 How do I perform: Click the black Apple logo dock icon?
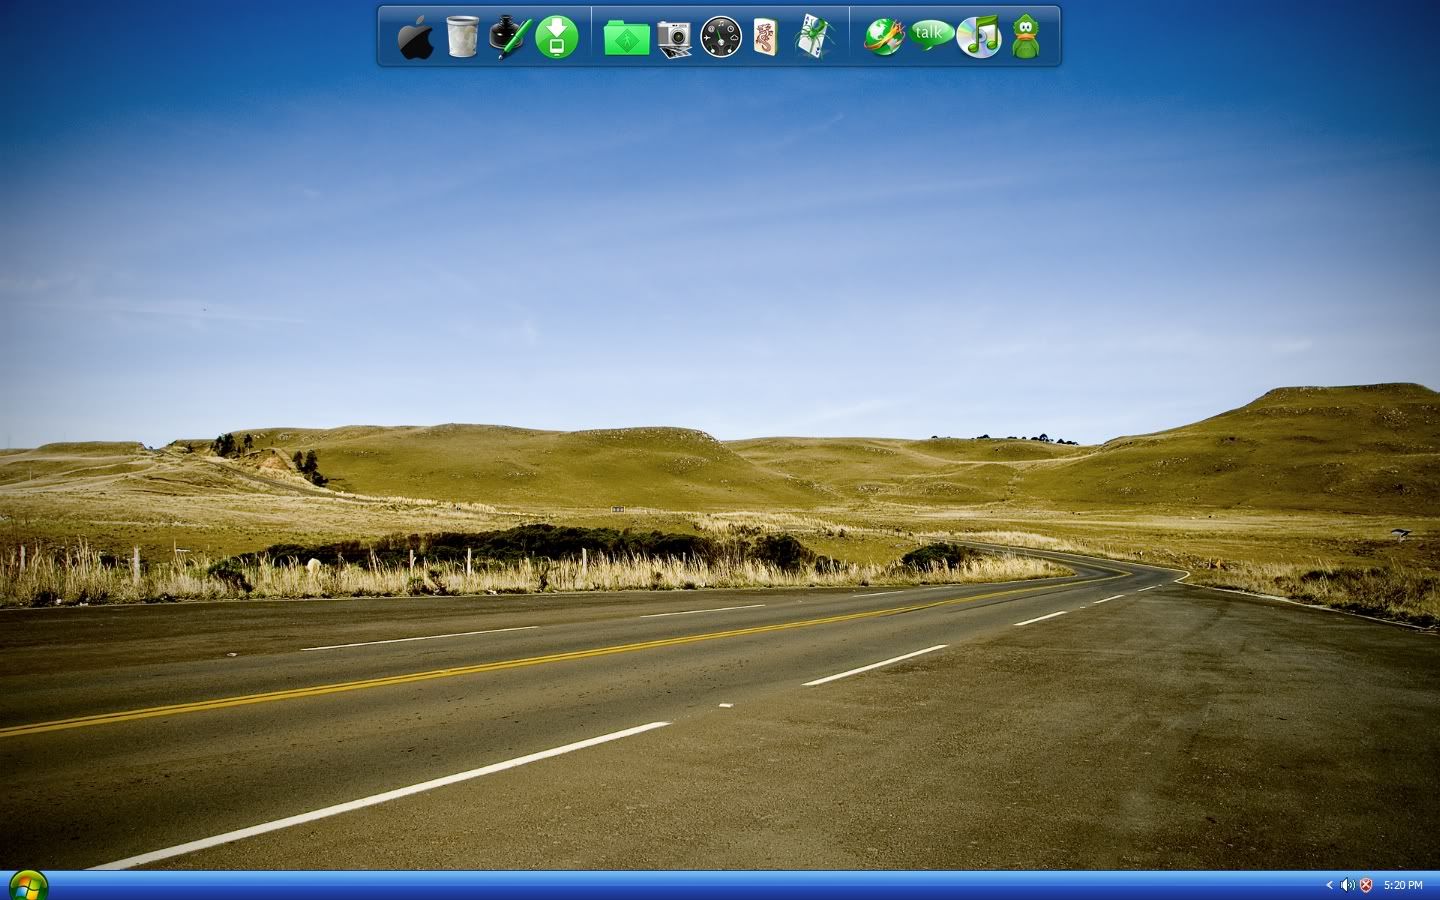pyautogui.click(x=415, y=38)
